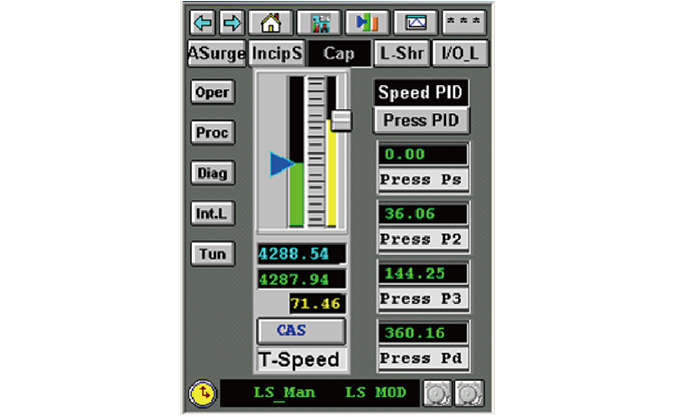The height and width of the screenshot is (417, 677).
Task: Click the 4288.54 setpoint value field
Action: (x=301, y=254)
